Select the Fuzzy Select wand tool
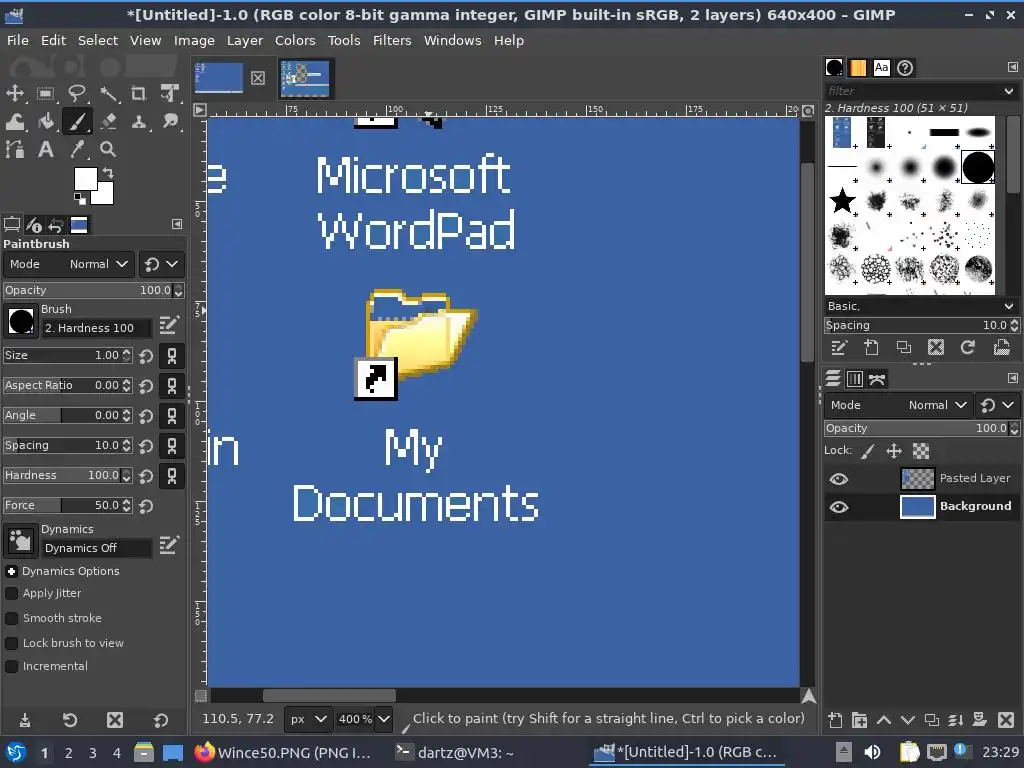The image size is (1024, 768). [108, 93]
